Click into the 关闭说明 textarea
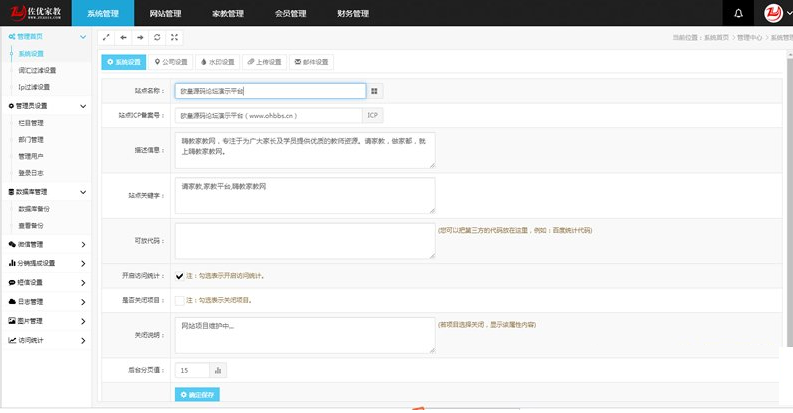The height and width of the screenshot is (413, 793). pyautogui.click(x=305, y=335)
